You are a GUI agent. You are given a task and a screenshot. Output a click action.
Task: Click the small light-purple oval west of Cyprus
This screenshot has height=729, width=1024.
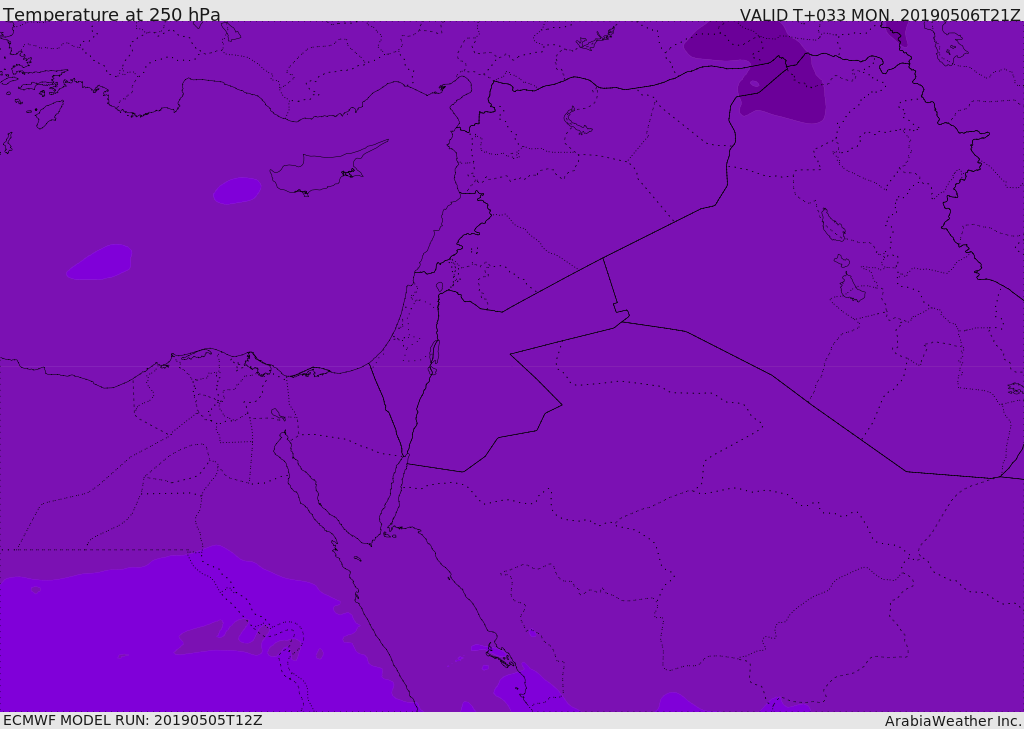pos(237,190)
